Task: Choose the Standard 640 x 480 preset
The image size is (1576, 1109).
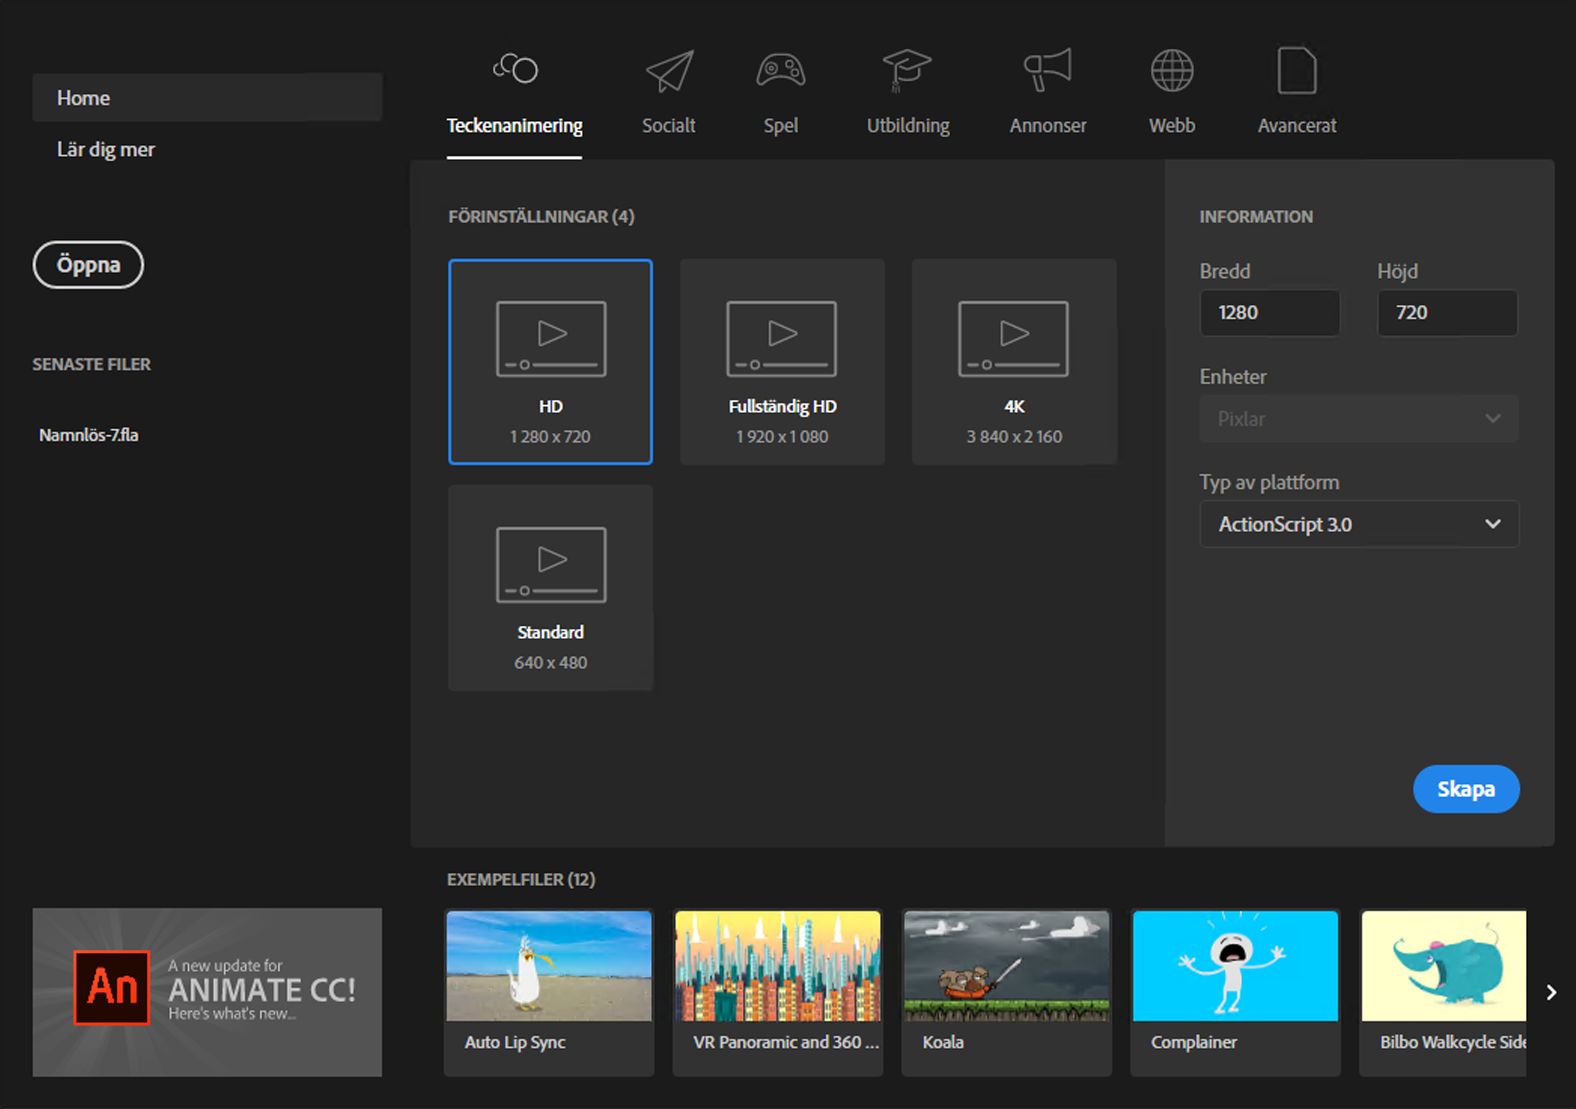Action: click(550, 588)
